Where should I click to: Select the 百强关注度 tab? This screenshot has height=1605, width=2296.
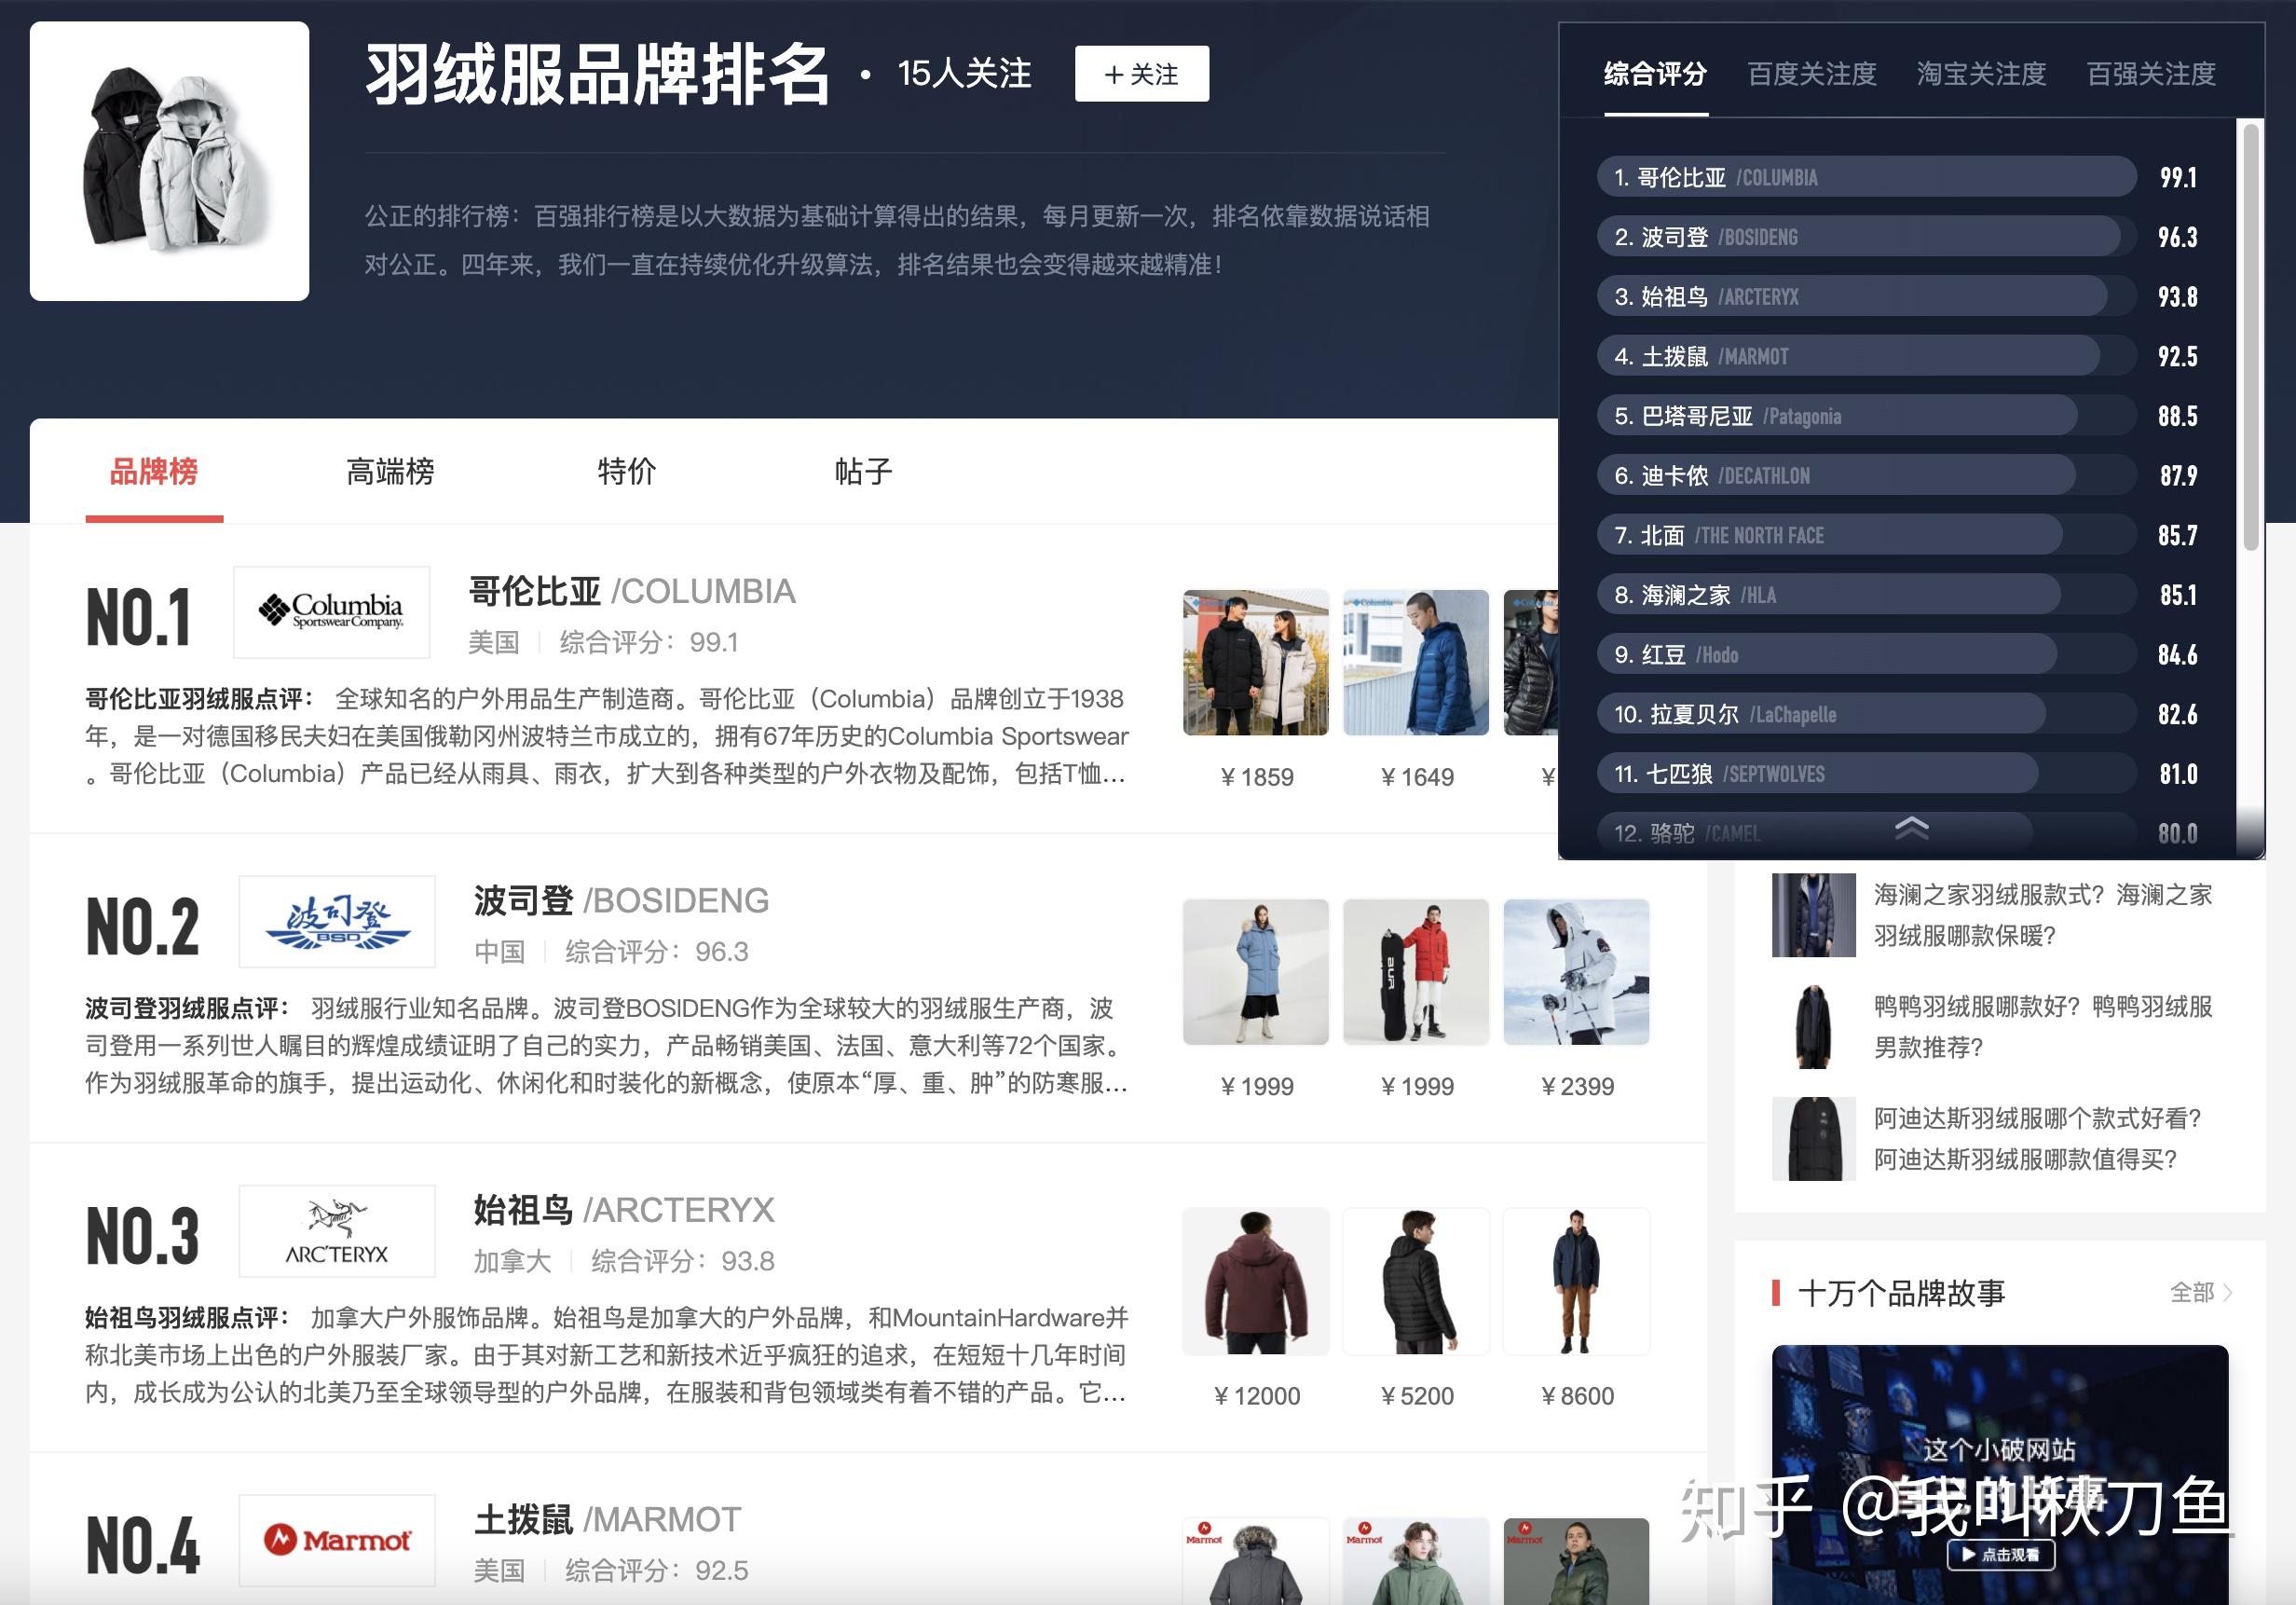[x=2151, y=74]
